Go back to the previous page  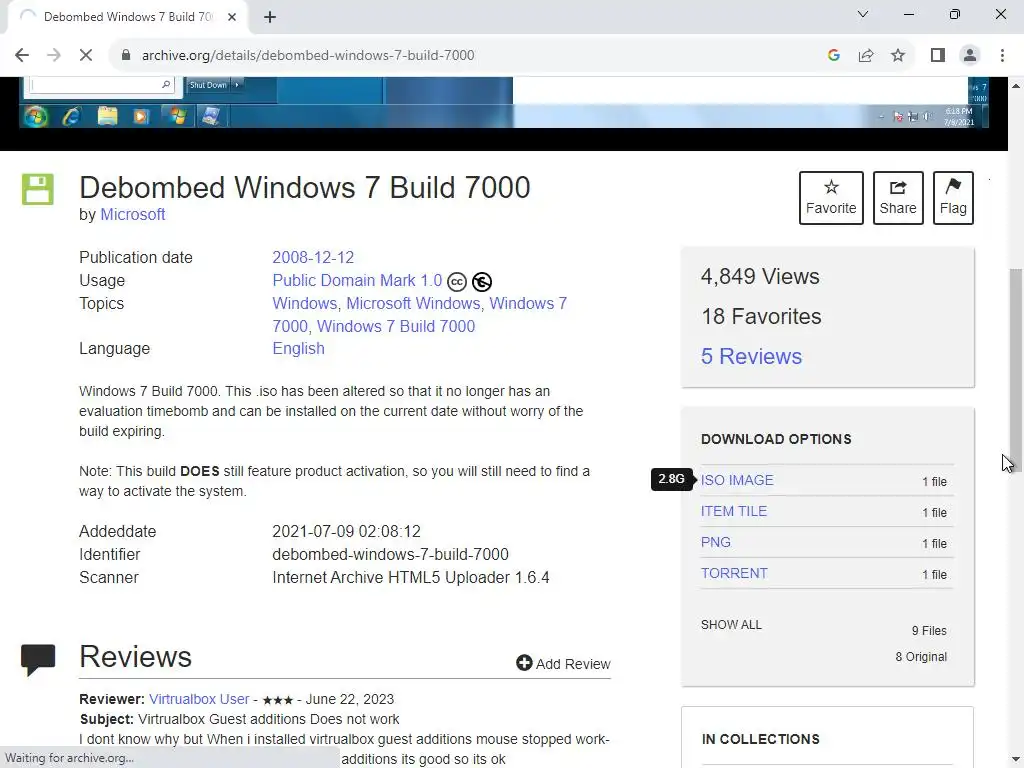point(22,56)
